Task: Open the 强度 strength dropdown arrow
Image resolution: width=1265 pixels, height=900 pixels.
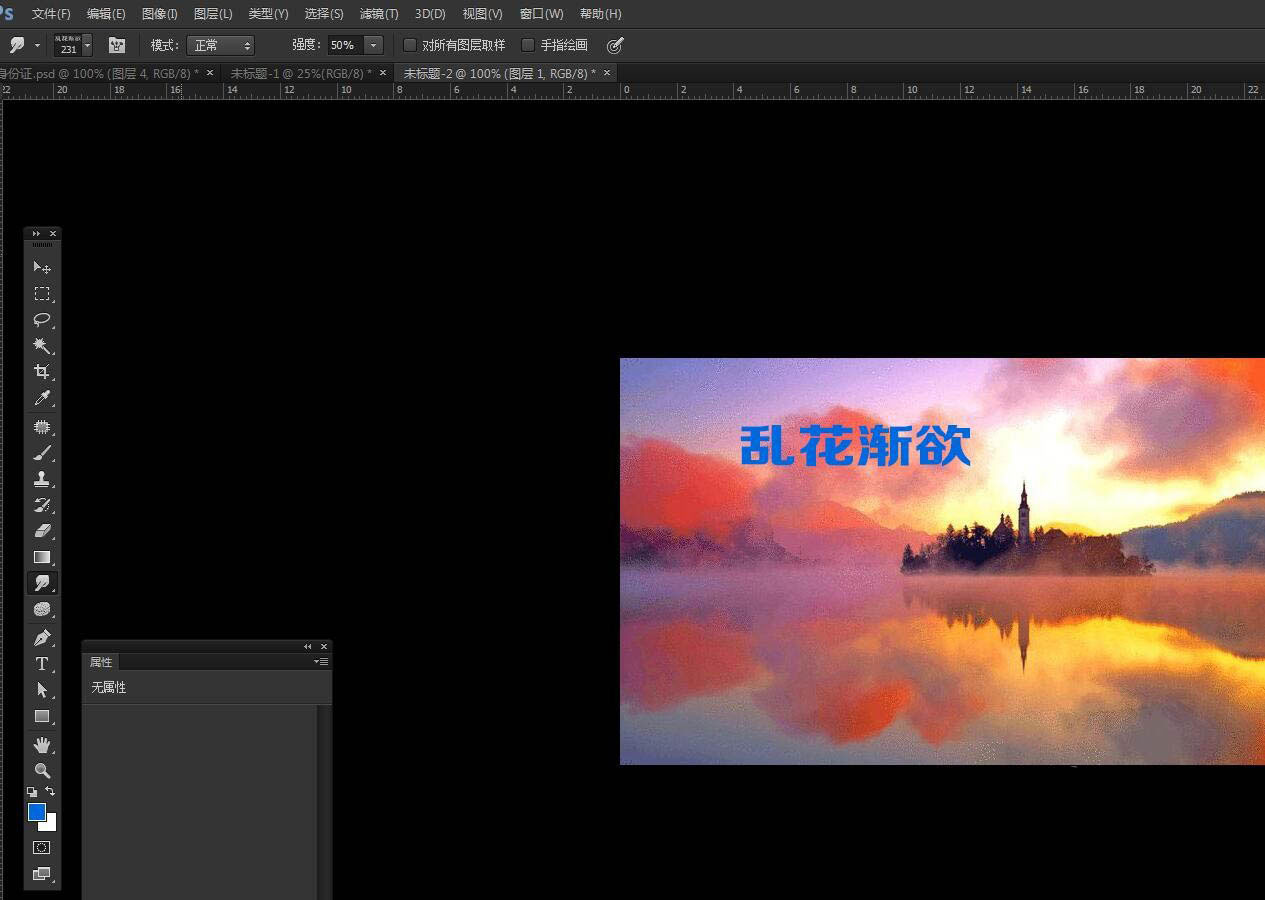Action: (373, 45)
